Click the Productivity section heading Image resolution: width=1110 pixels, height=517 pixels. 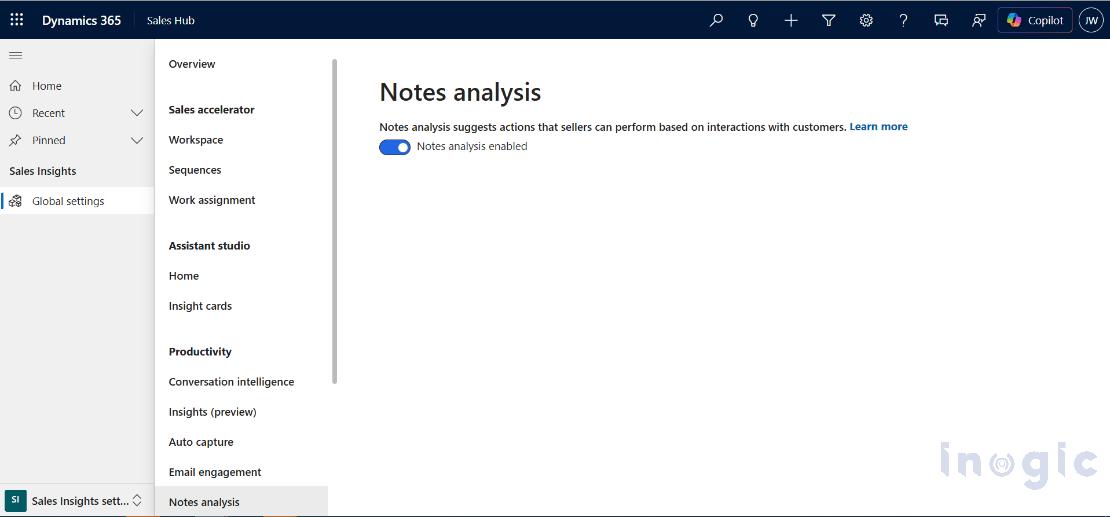click(x=200, y=351)
